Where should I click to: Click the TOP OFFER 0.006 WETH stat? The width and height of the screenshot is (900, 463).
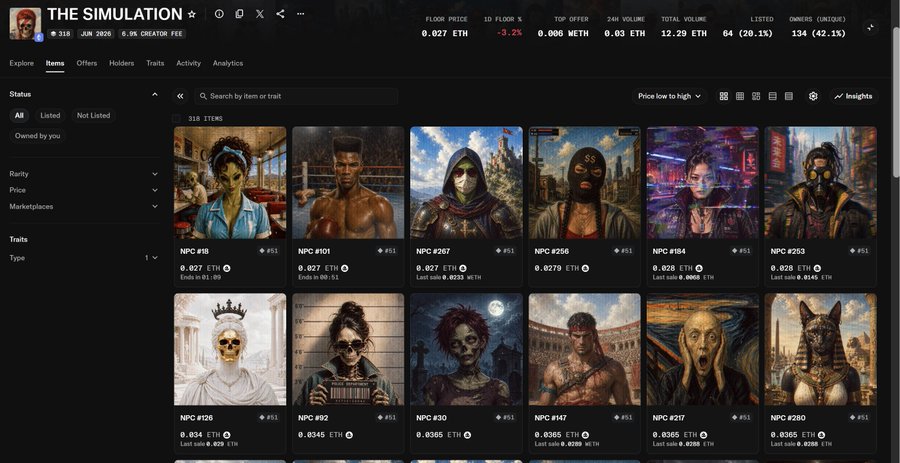point(562,27)
